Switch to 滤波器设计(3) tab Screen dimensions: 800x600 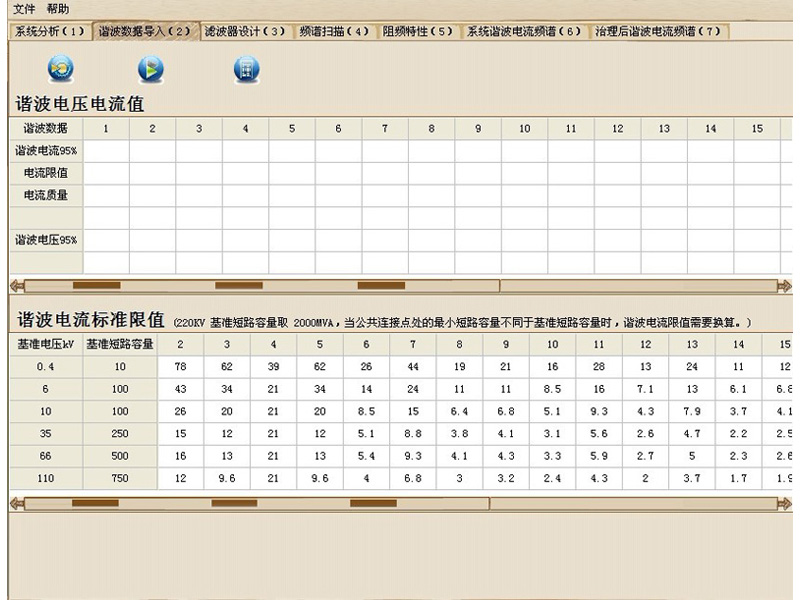coord(245,31)
